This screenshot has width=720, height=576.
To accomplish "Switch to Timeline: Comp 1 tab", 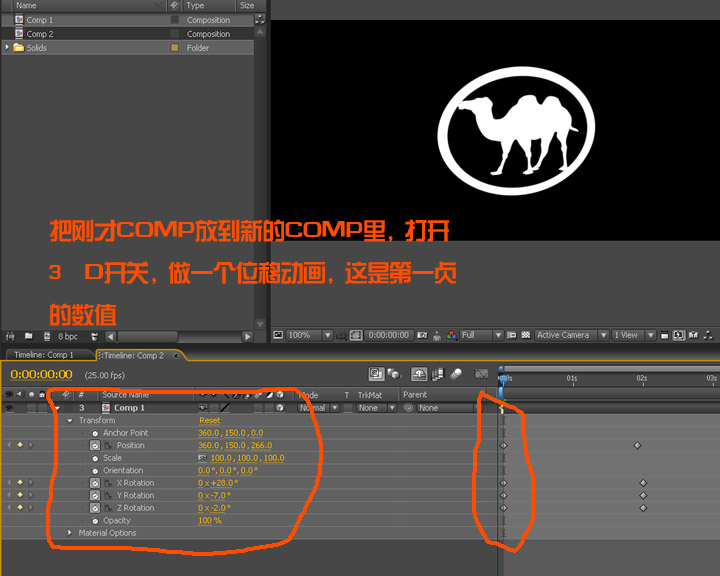I will pyautogui.click(x=44, y=355).
